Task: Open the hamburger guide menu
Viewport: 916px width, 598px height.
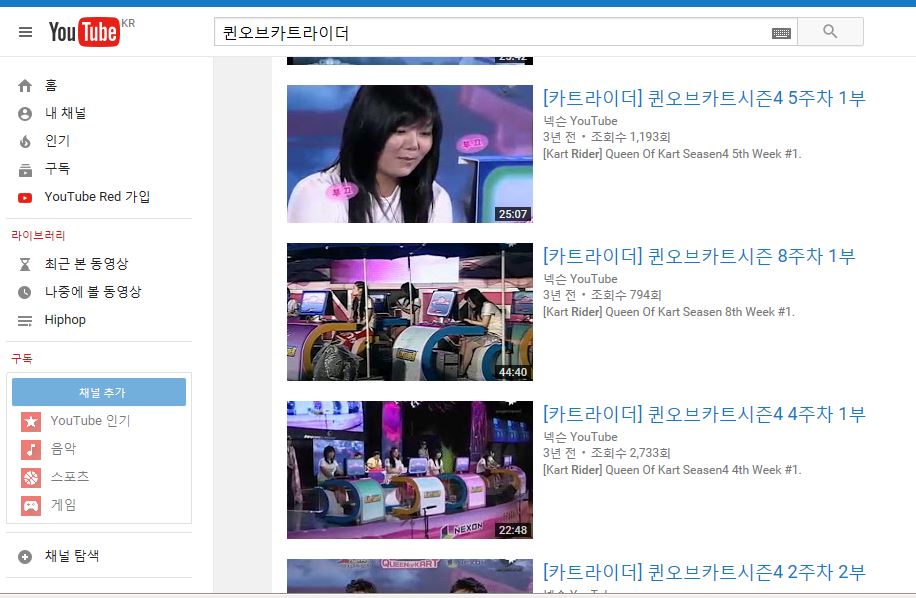Action: [x=25, y=32]
